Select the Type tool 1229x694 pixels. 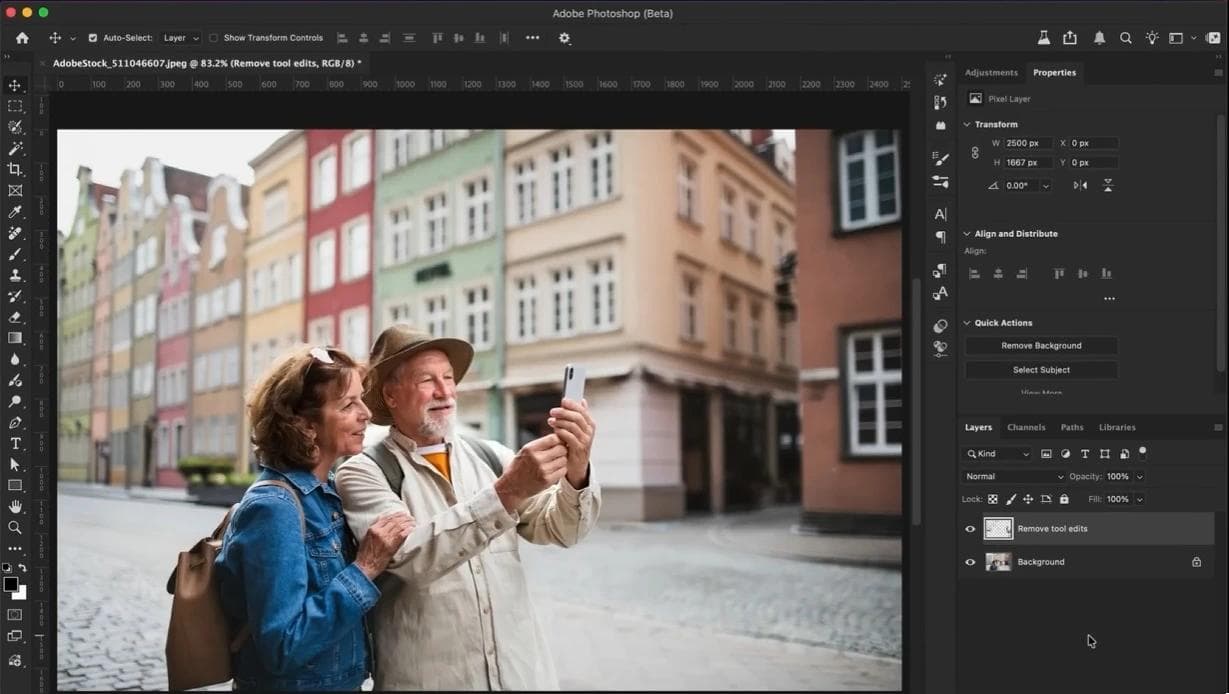[x=15, y=443]
